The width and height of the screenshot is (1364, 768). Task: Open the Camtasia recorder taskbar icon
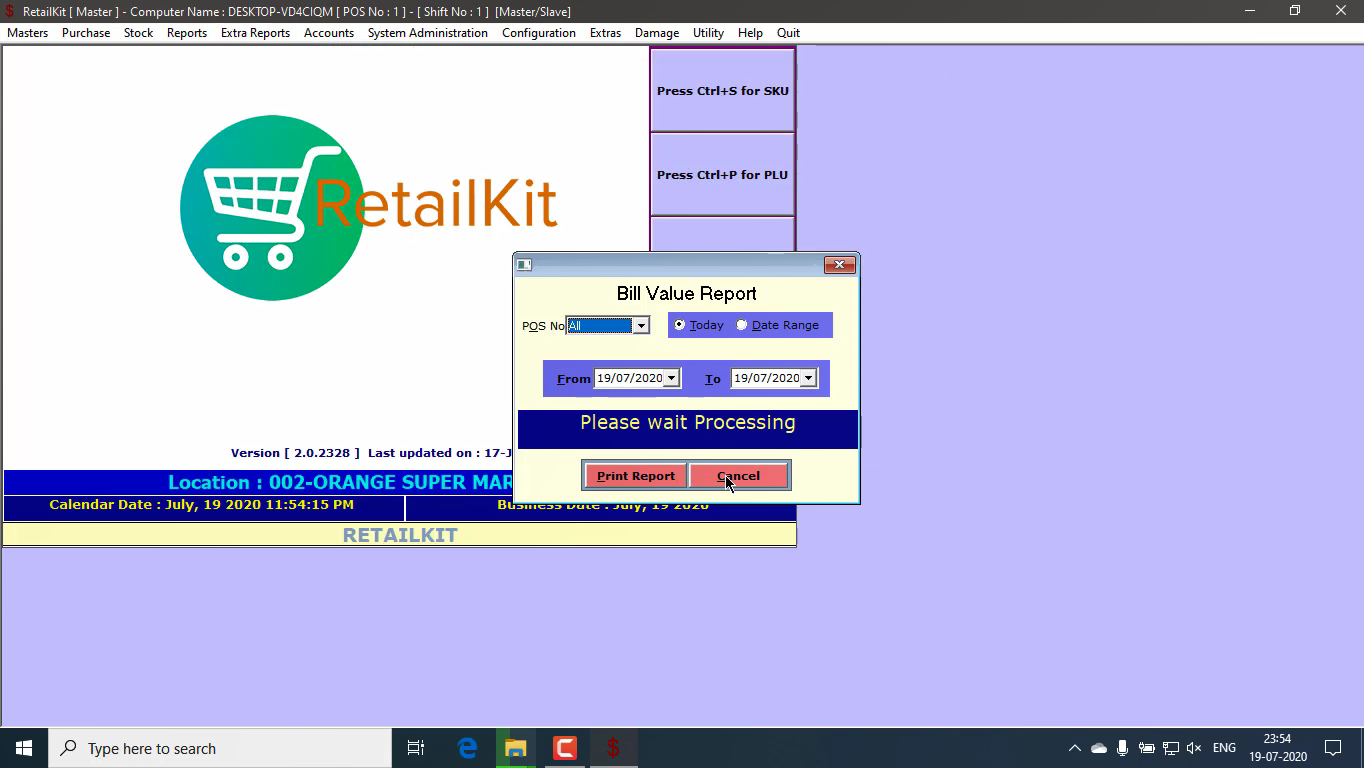[565, 748]
